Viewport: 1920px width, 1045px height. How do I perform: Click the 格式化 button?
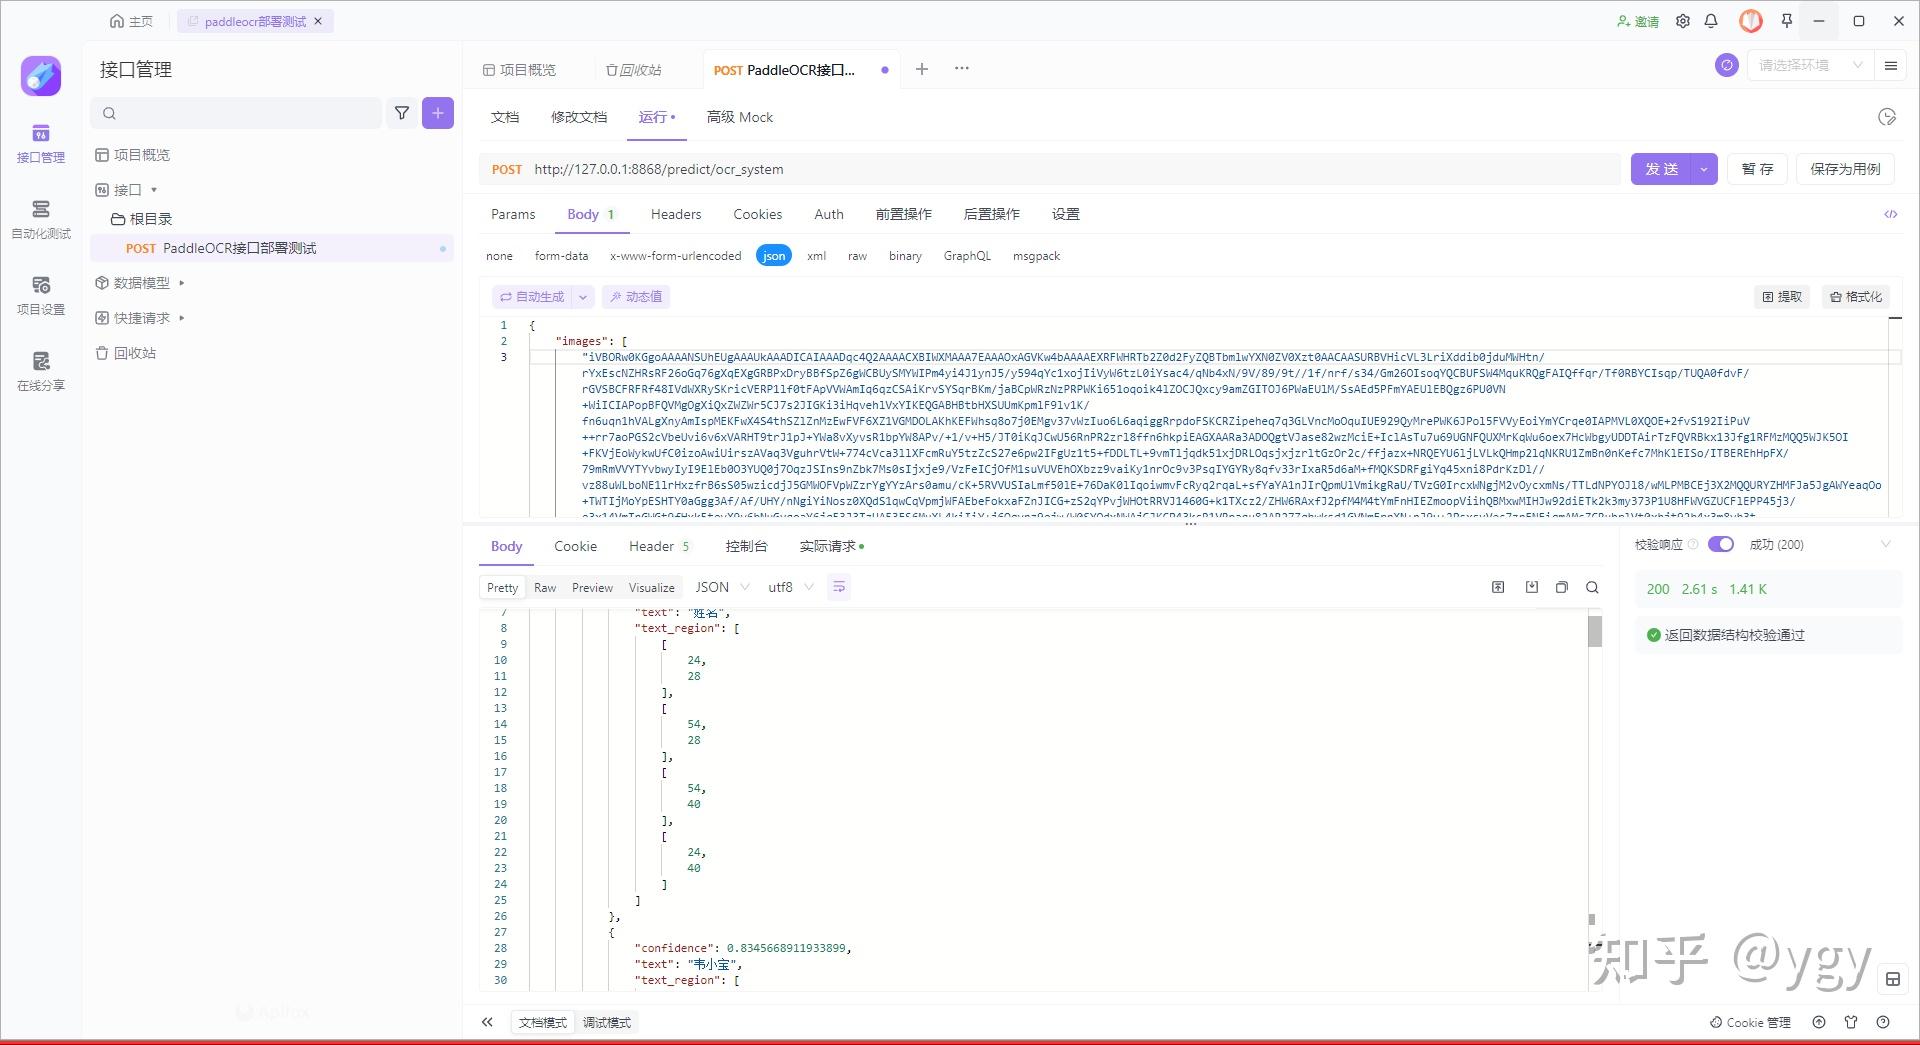[1856, 296]
